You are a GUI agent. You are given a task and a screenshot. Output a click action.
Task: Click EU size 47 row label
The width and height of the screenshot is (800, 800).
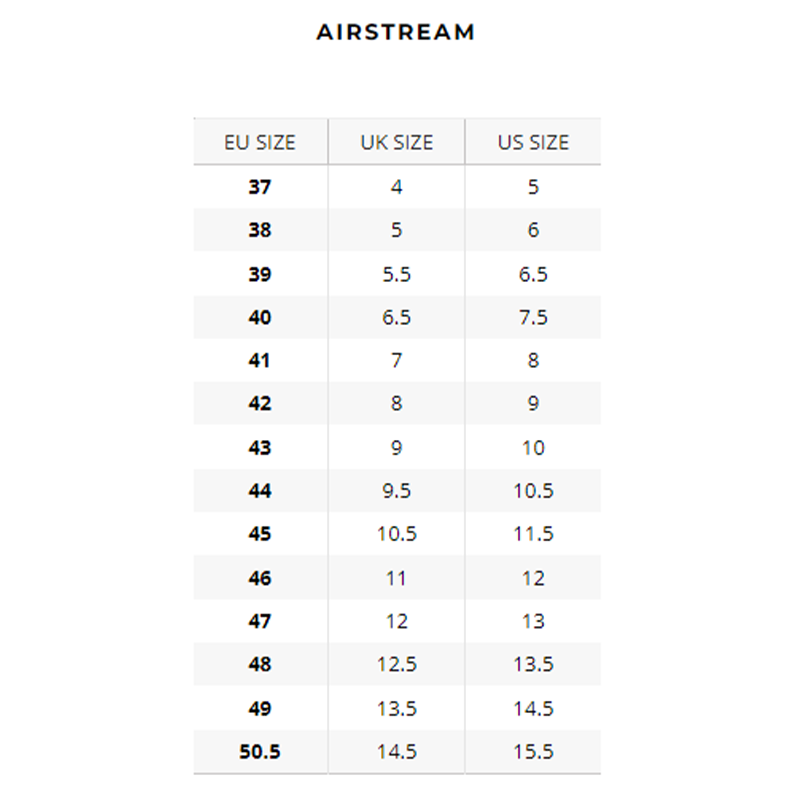(x=260, y=622)
